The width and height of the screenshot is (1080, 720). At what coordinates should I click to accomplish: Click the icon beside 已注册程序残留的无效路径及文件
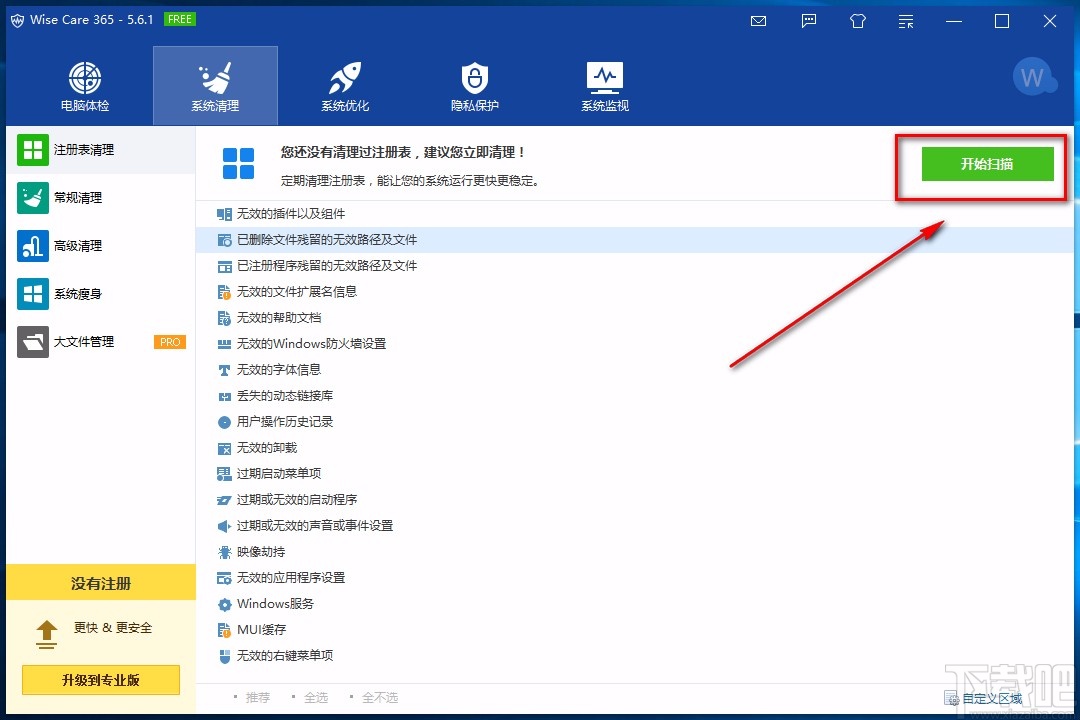point(224,266)
